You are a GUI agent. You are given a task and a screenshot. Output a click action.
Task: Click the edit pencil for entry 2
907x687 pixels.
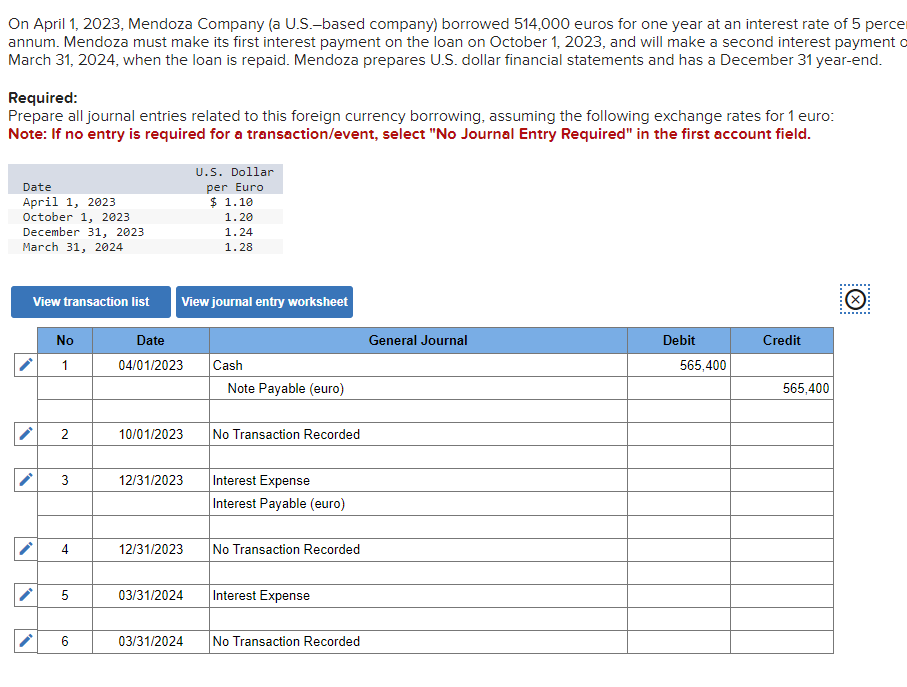25,434
